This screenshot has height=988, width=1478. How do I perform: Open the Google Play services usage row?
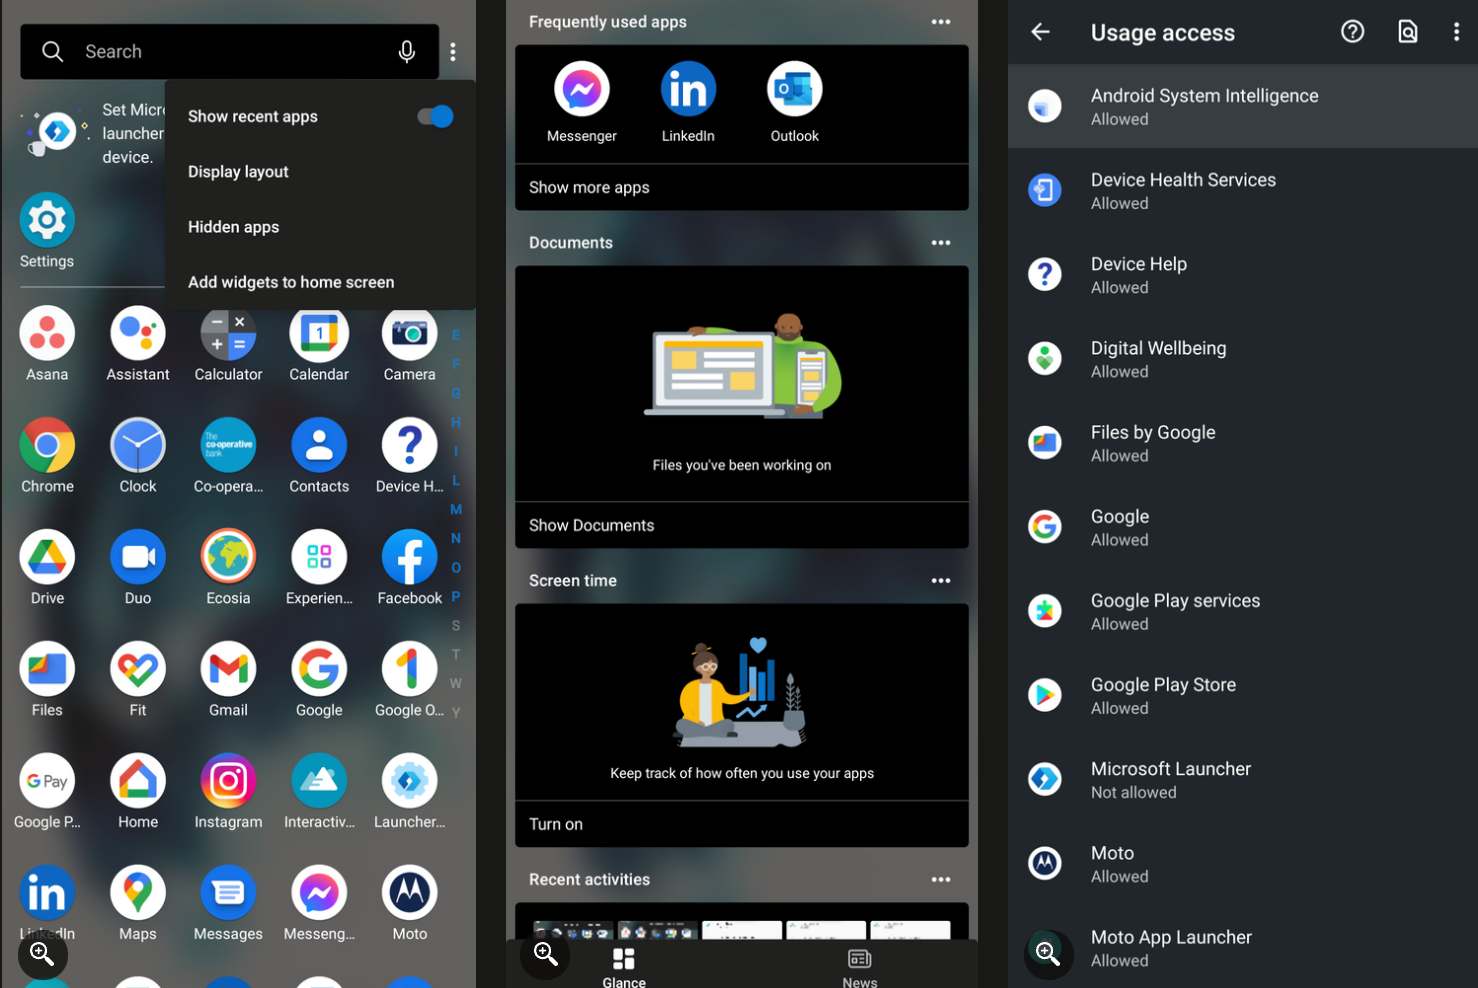(x=1243, y=611)
